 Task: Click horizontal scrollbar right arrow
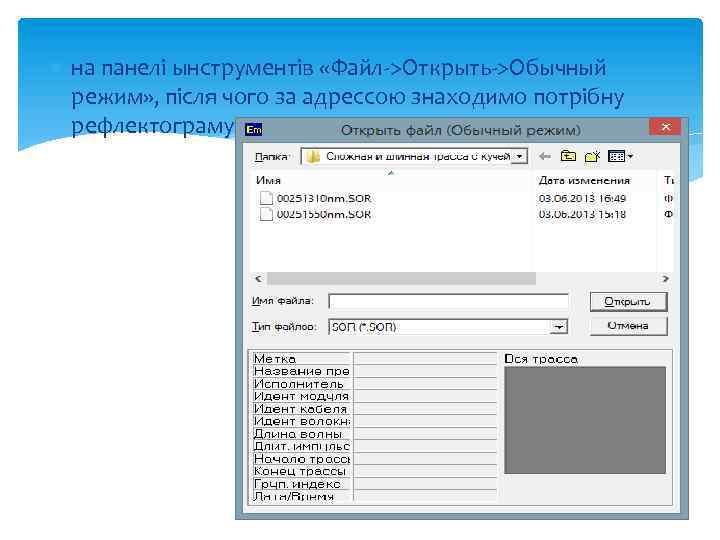point(665,278)
